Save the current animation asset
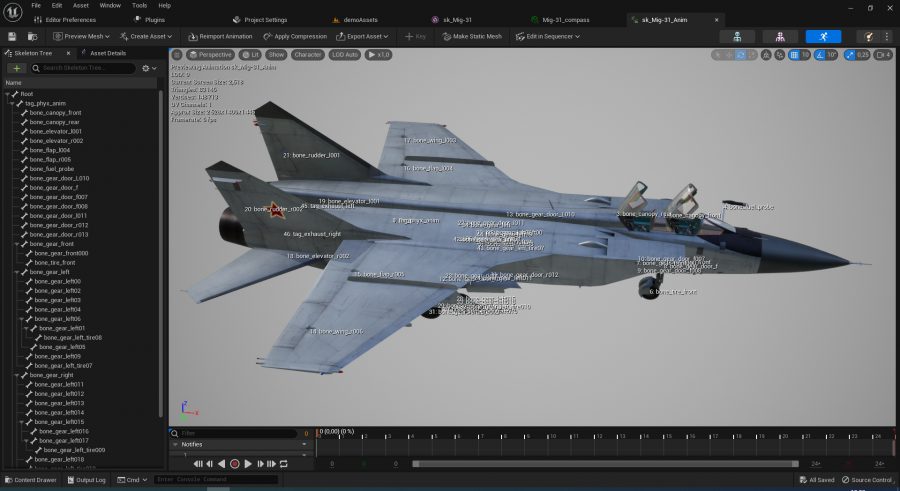Screen dimensions: 900x491 pos(12,36)
